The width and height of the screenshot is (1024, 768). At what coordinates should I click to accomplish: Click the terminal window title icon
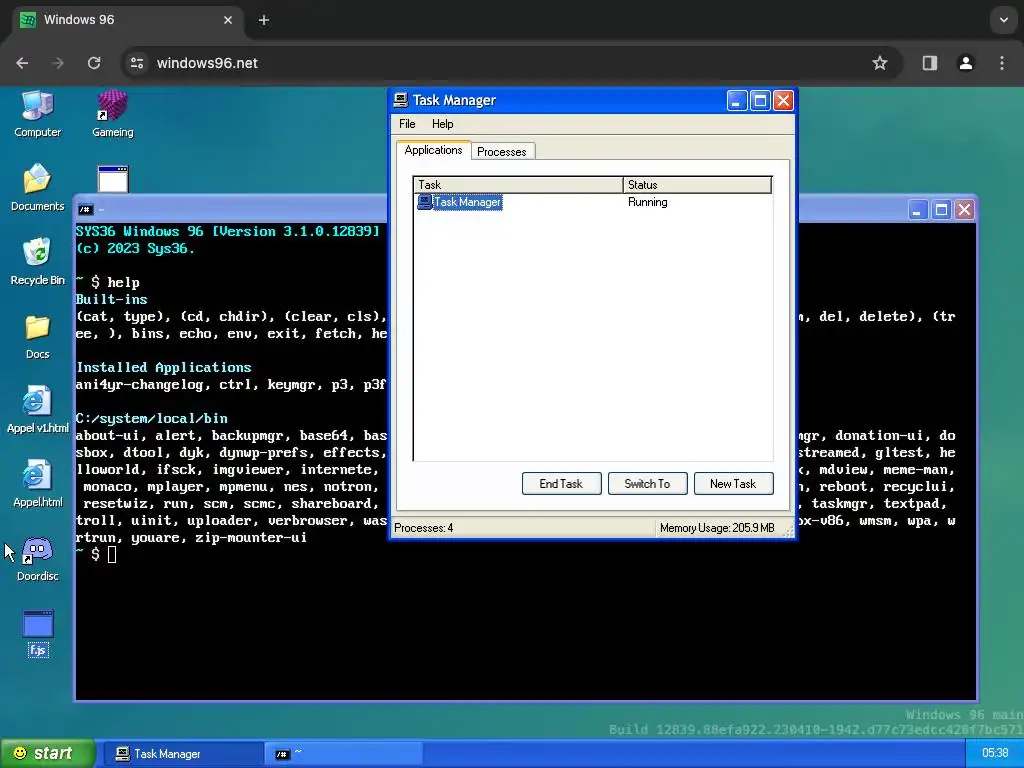(86, 210)
